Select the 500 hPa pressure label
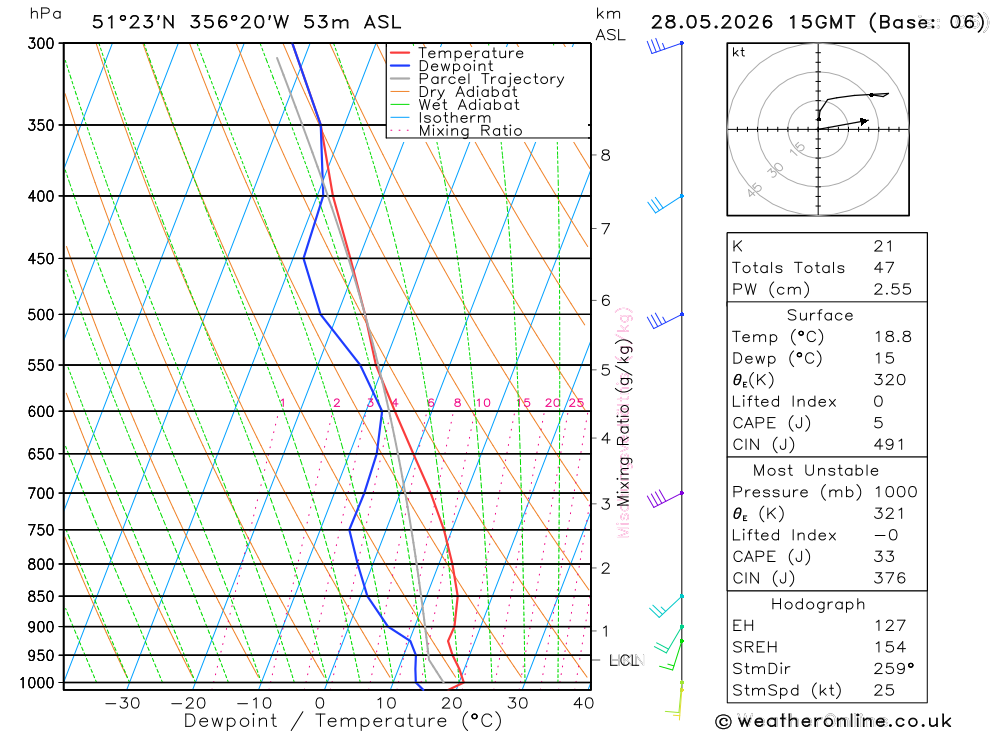This screenshot has height=733, width=1000. (41, 315)
